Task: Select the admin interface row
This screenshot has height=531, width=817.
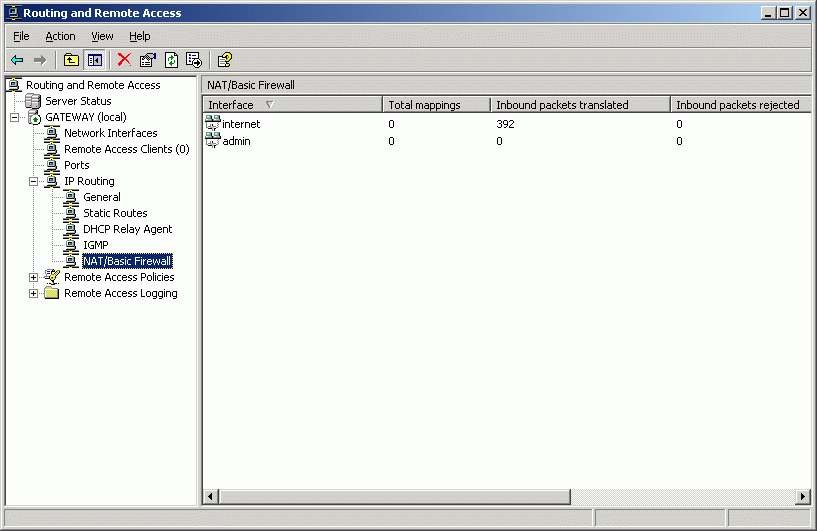Action: [507, 141]
